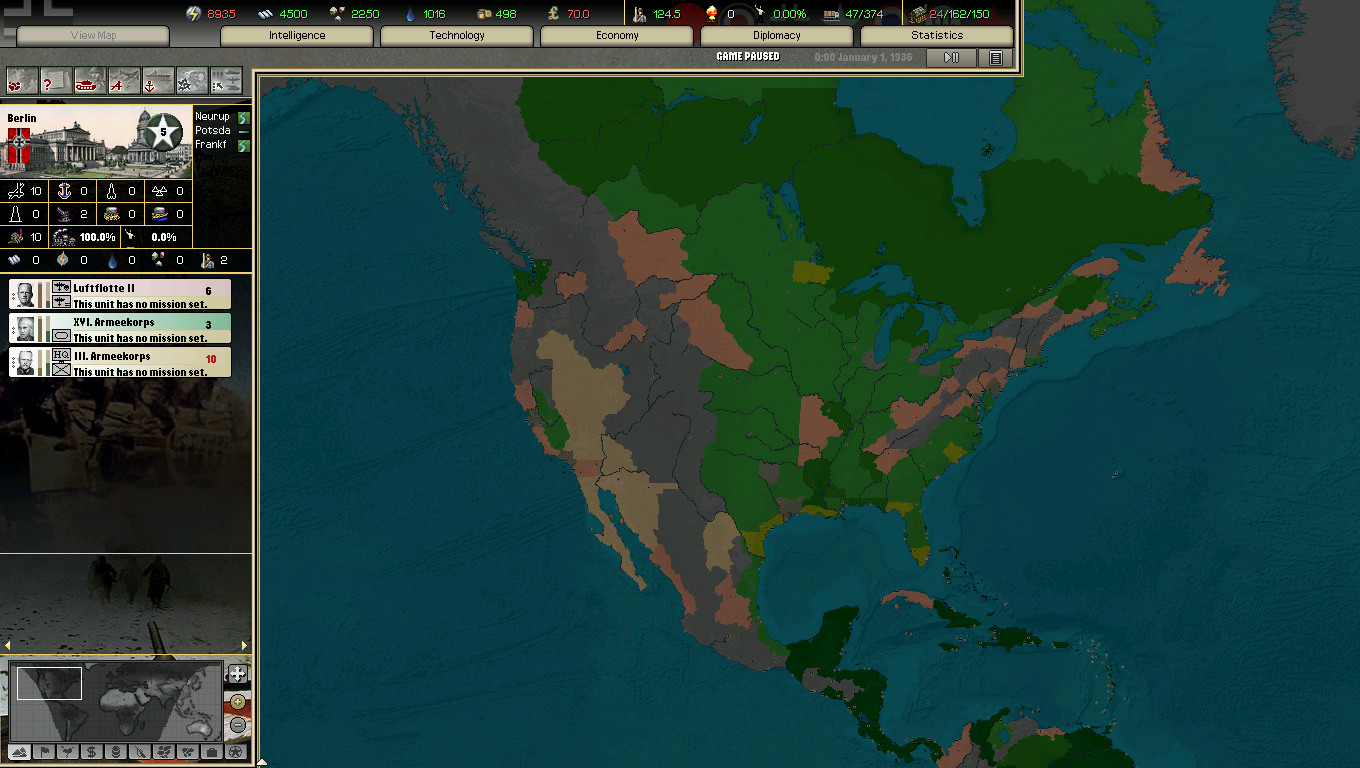
Task: Click the right scroll arrow above minimap
Action: point(245,646)
